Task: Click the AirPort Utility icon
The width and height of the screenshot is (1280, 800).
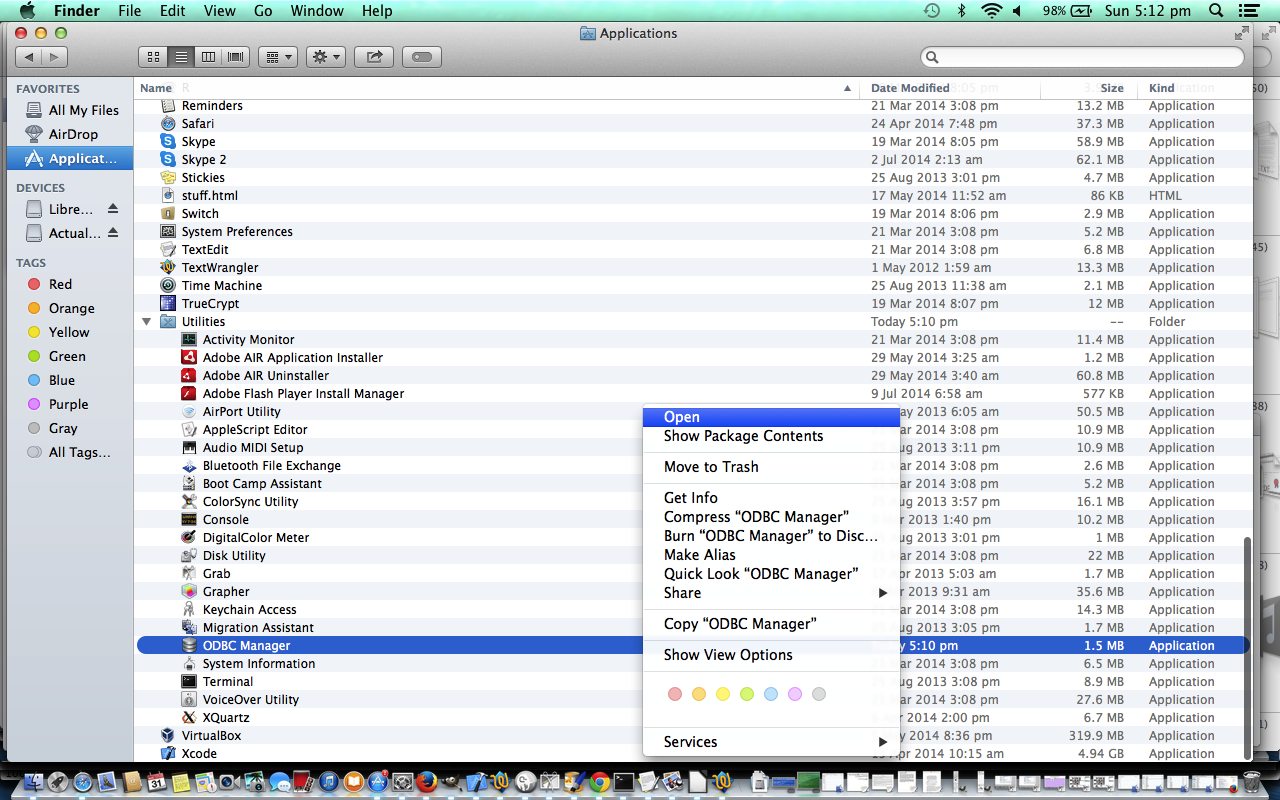Action: coord(189,411)
